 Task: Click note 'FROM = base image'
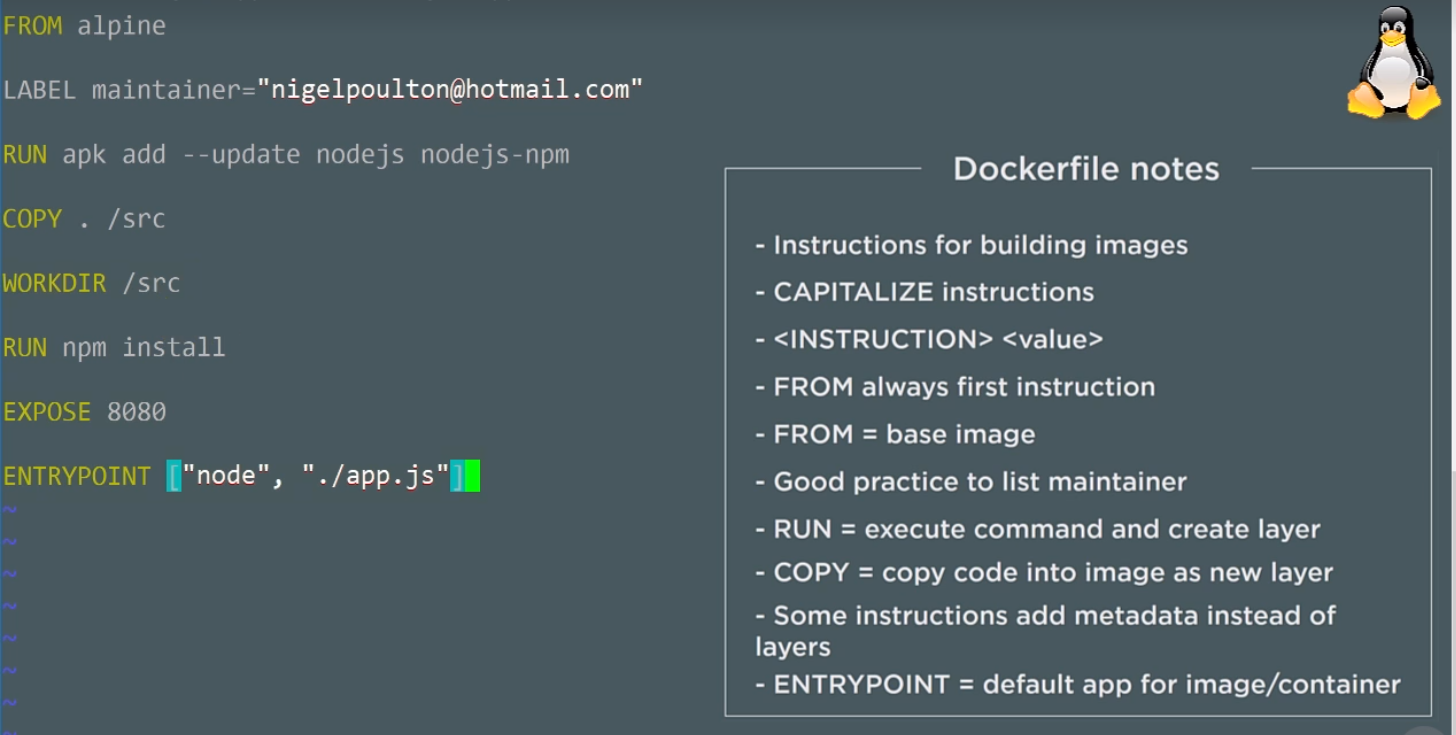(895, 435)
